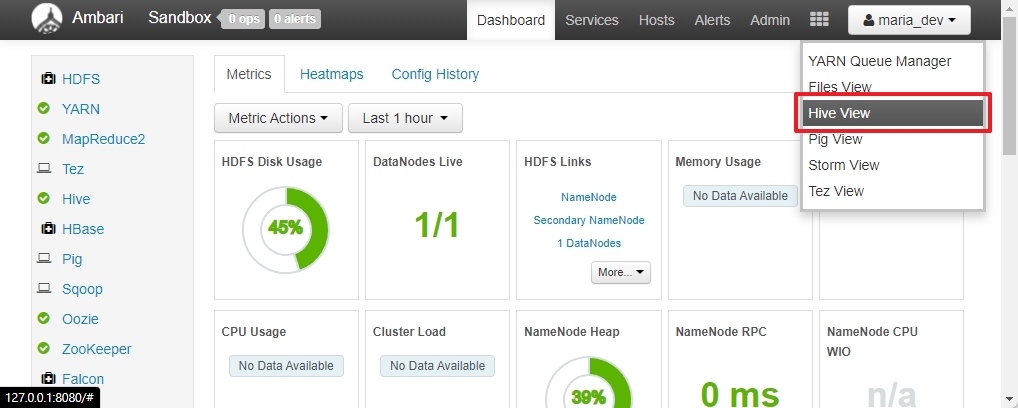
Task: Click the green status check next to ZooKeeper
Action: click(x=43, y=348)
